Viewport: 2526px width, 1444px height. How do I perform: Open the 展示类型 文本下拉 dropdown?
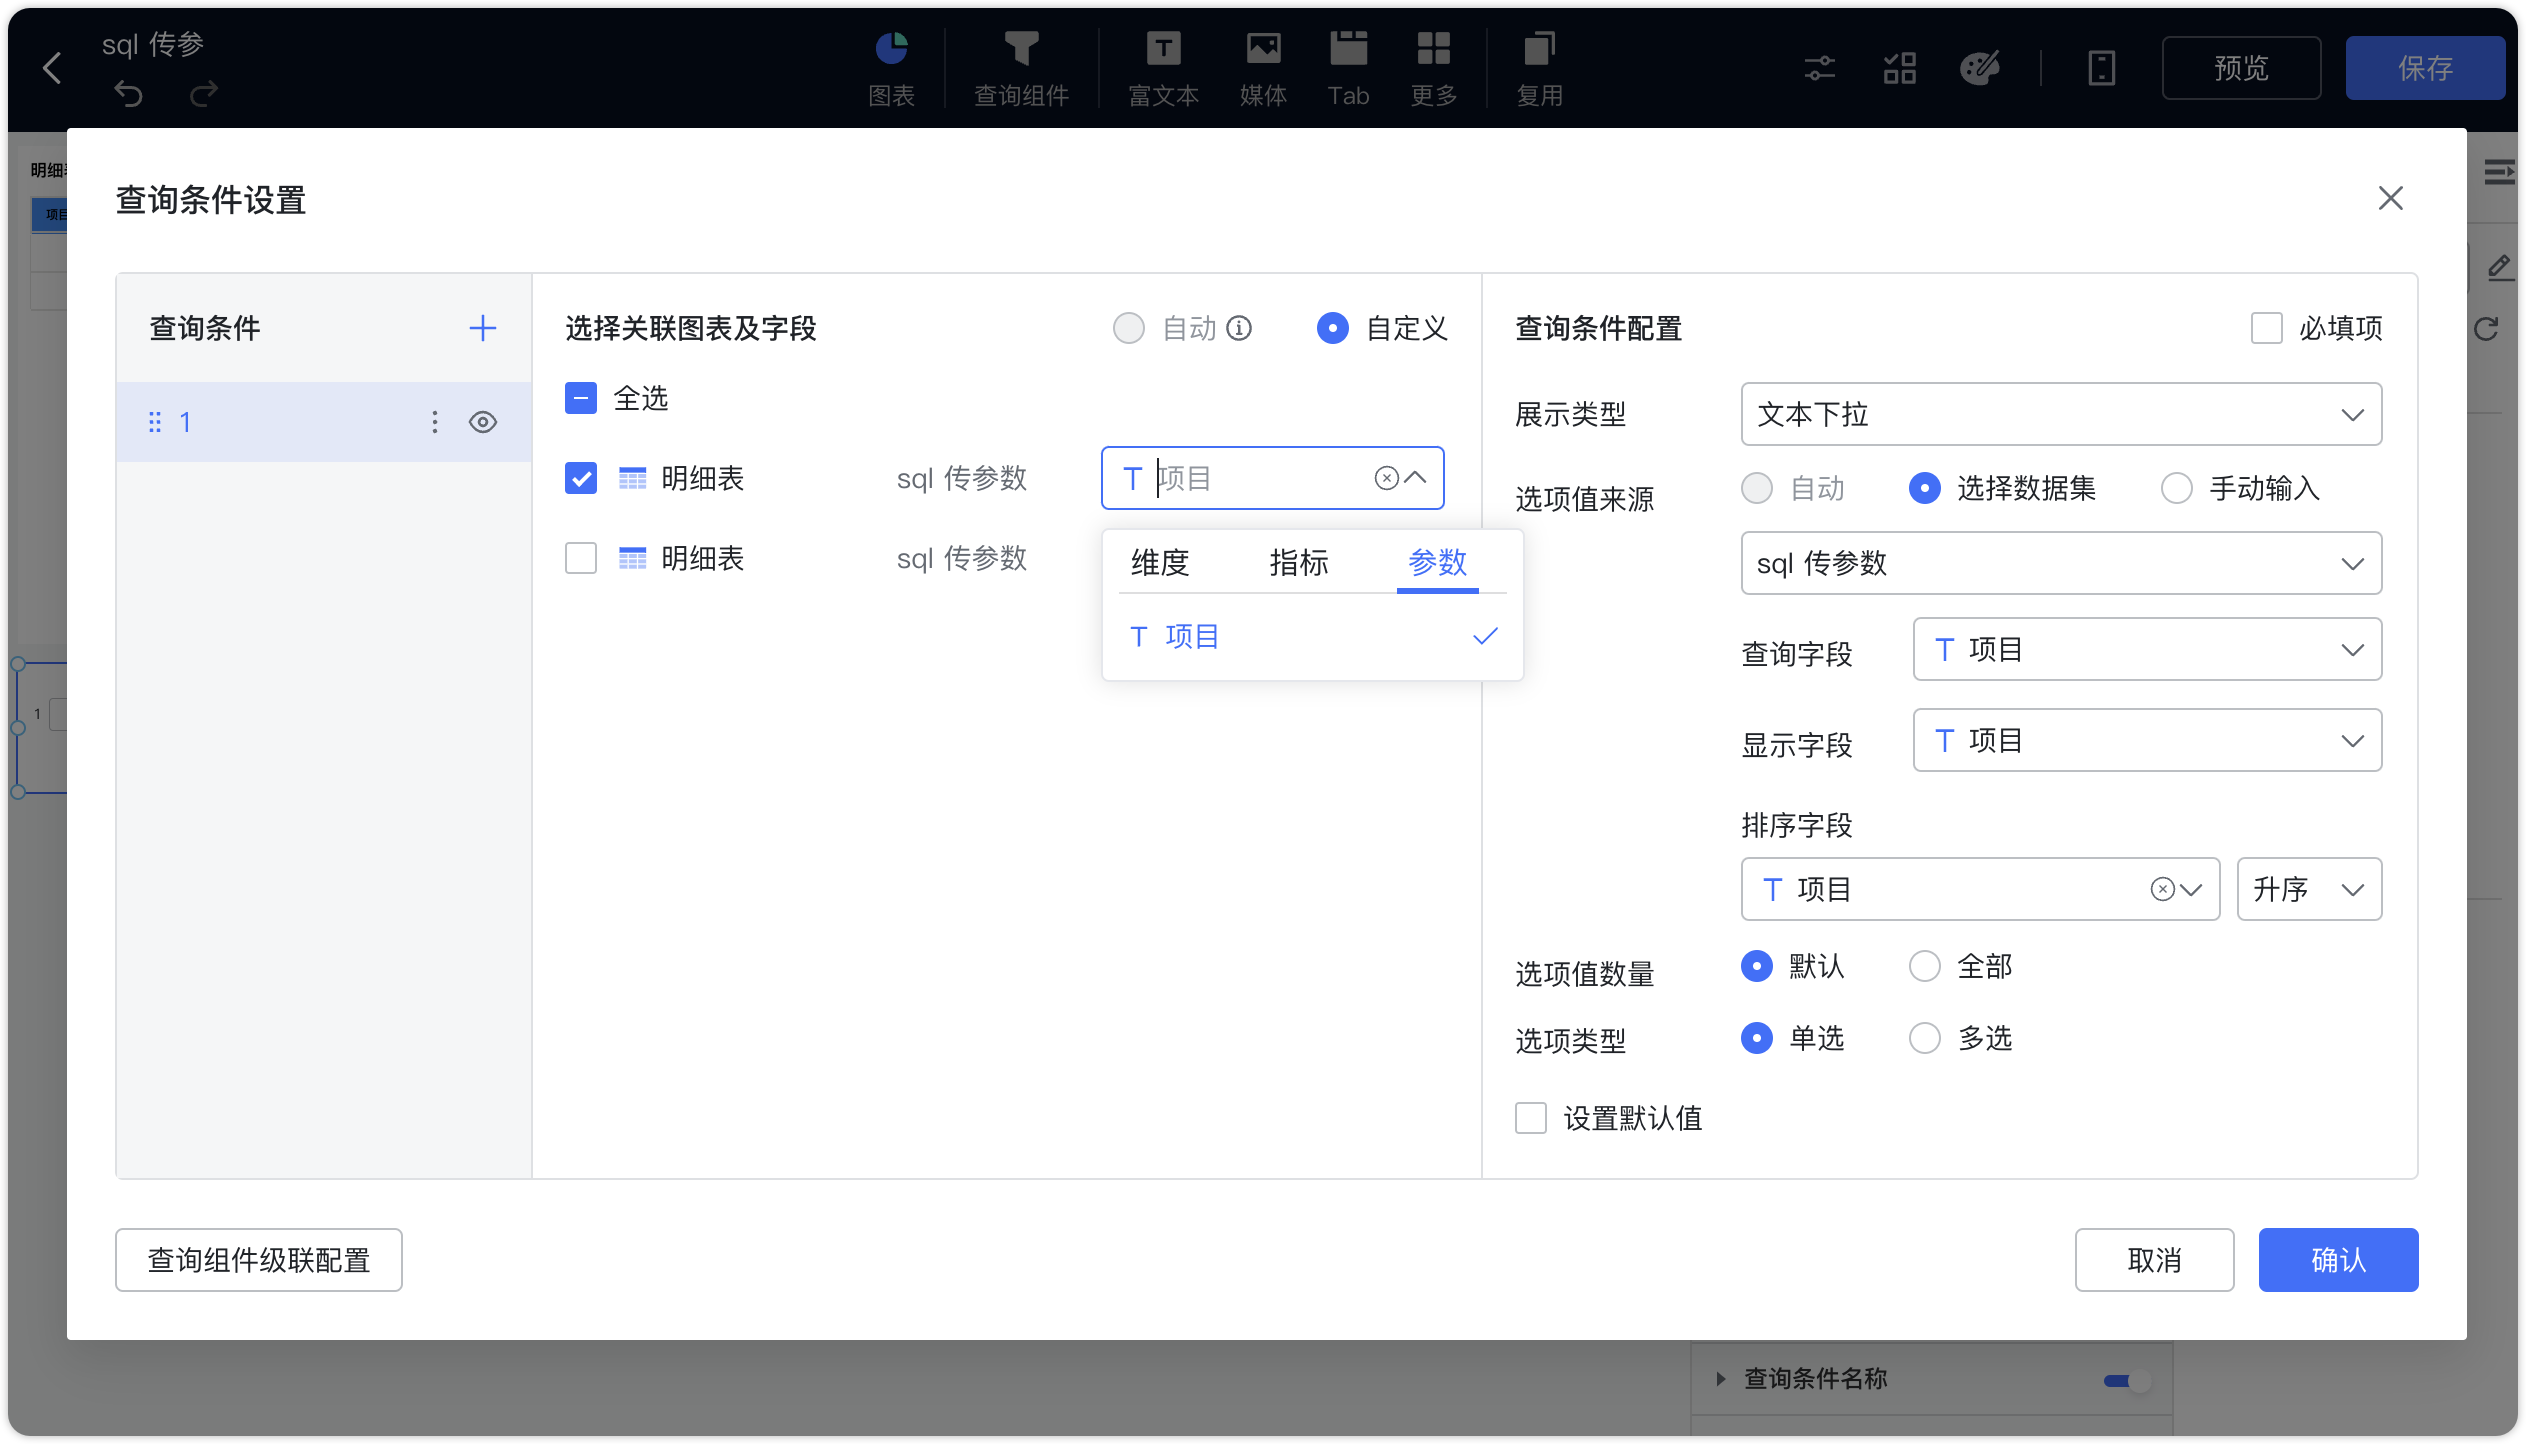[2061, 414]
